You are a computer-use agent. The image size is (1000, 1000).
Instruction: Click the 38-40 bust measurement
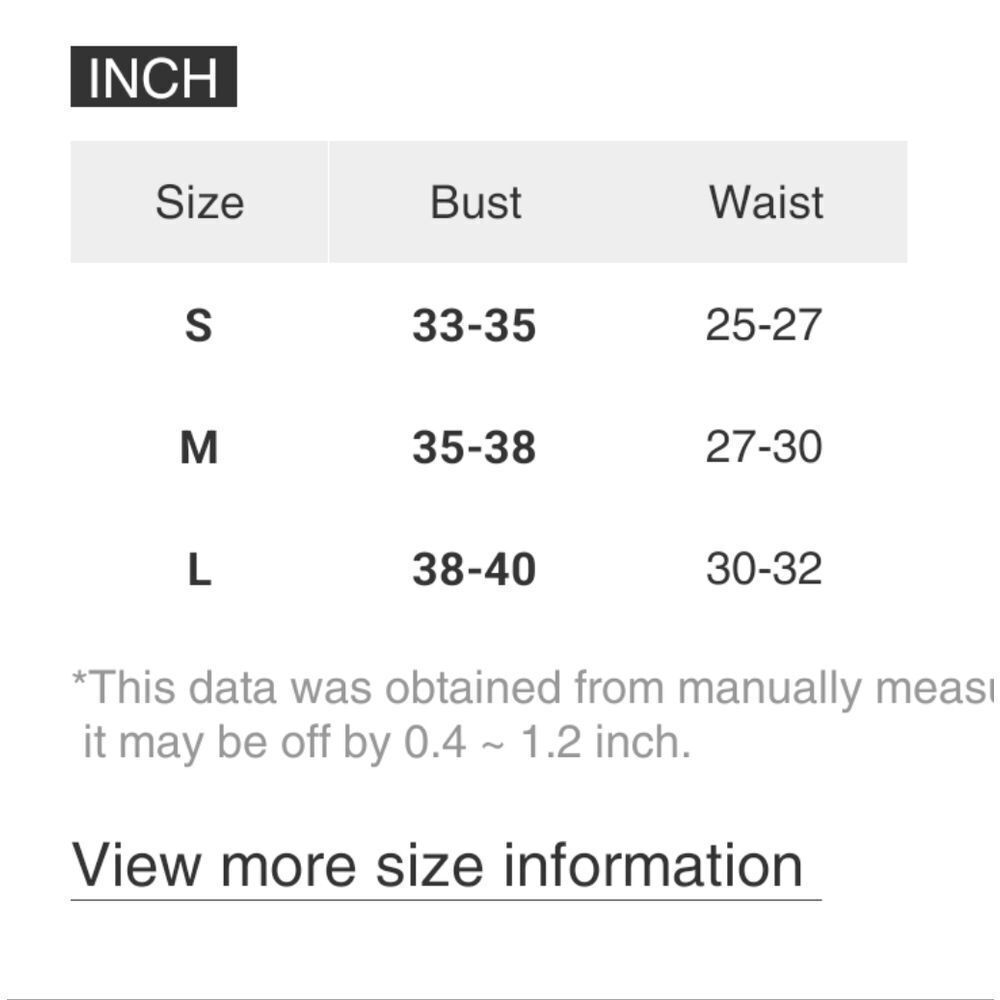(x=474, y=570)
